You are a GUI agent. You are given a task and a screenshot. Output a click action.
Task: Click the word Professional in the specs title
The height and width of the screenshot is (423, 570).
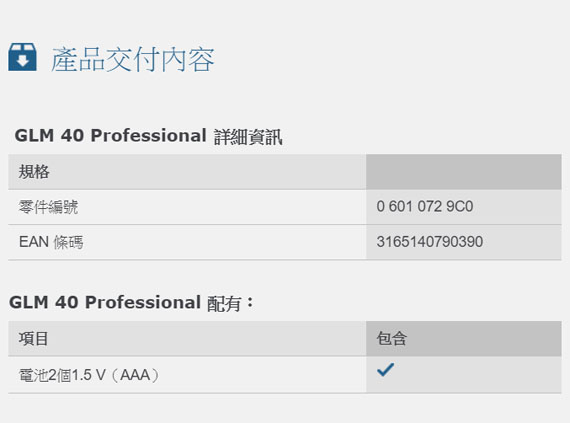pyautogui.click(x=149, y=136)
